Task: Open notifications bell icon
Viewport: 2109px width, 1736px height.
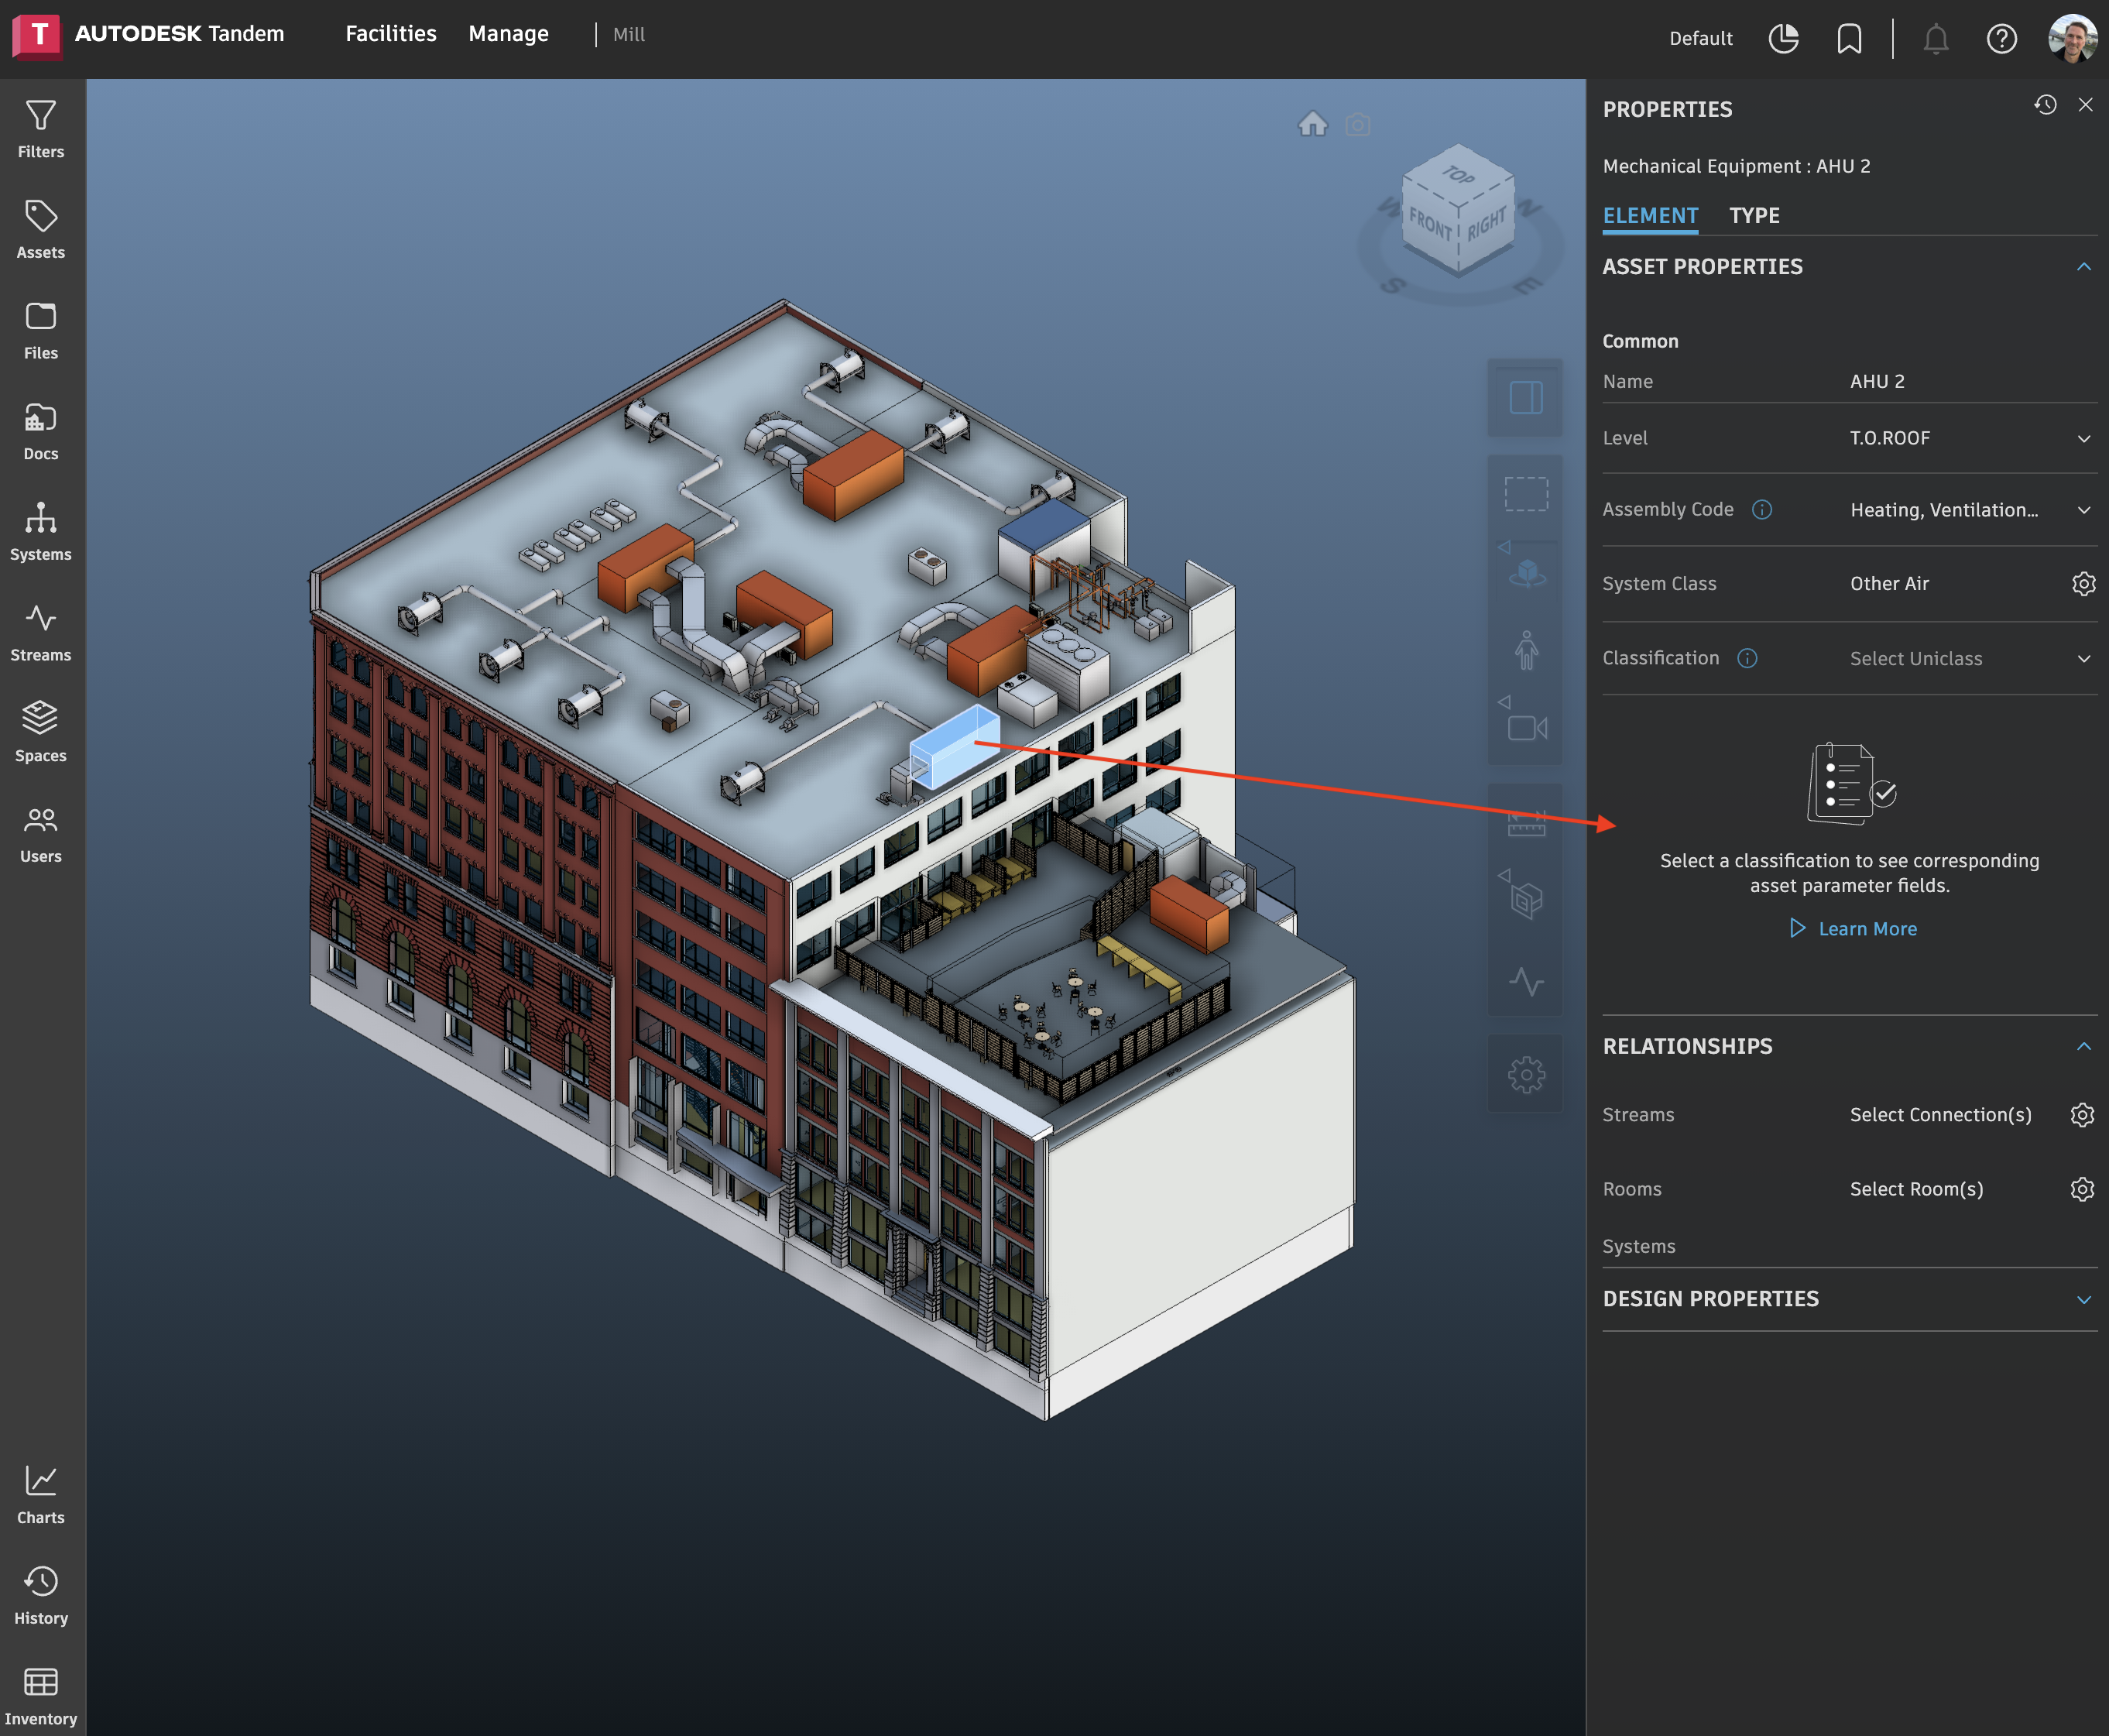Action: [x=1935, y=39]
